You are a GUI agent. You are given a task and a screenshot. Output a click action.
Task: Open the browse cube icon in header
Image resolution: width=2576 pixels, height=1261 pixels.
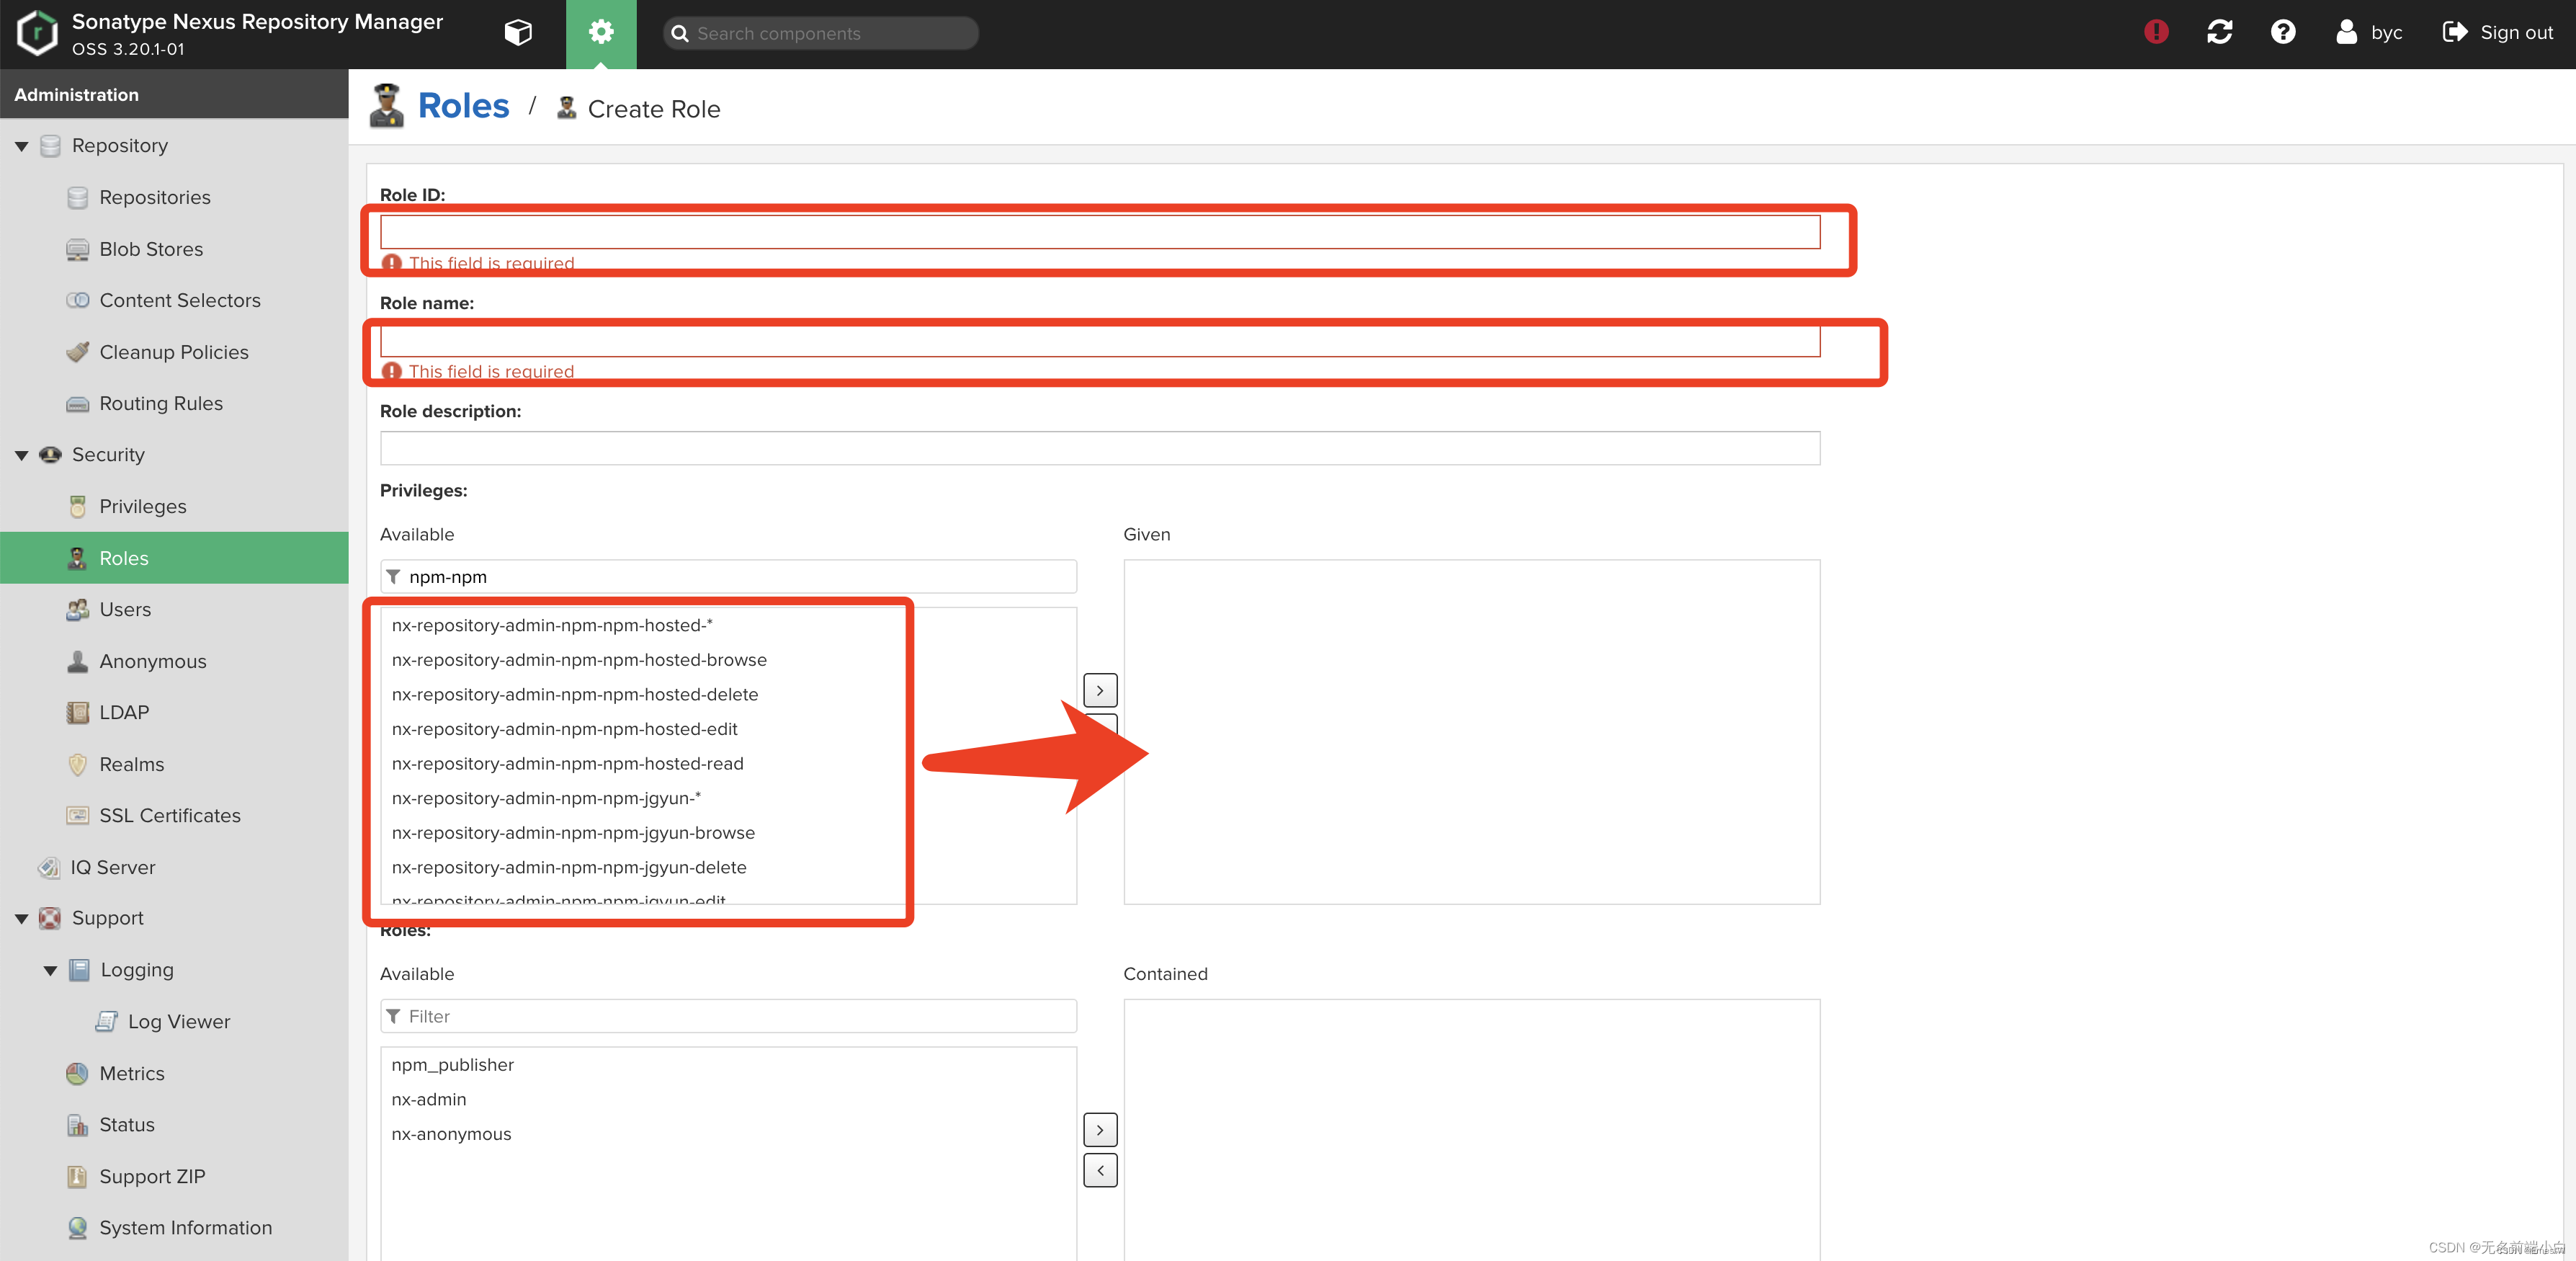(x=517, y=33)
